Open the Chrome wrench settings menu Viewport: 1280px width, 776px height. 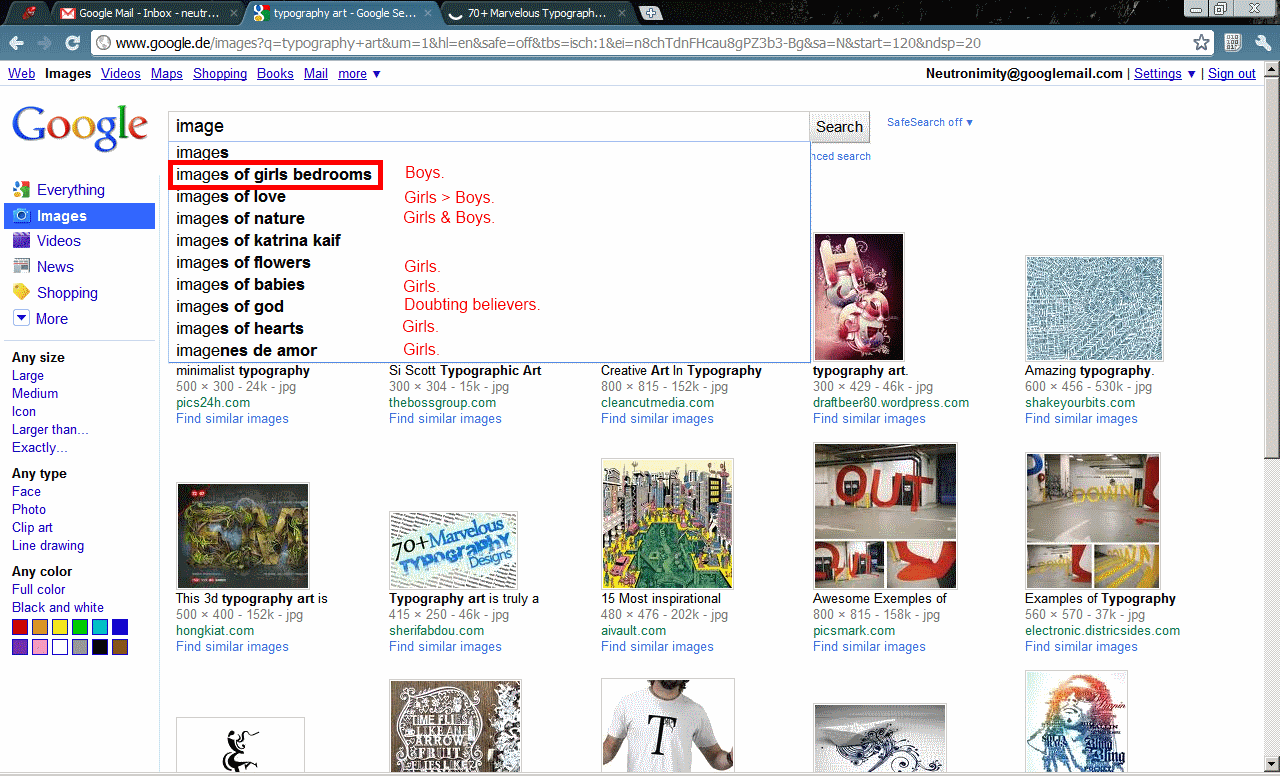tap(1262, 43)
